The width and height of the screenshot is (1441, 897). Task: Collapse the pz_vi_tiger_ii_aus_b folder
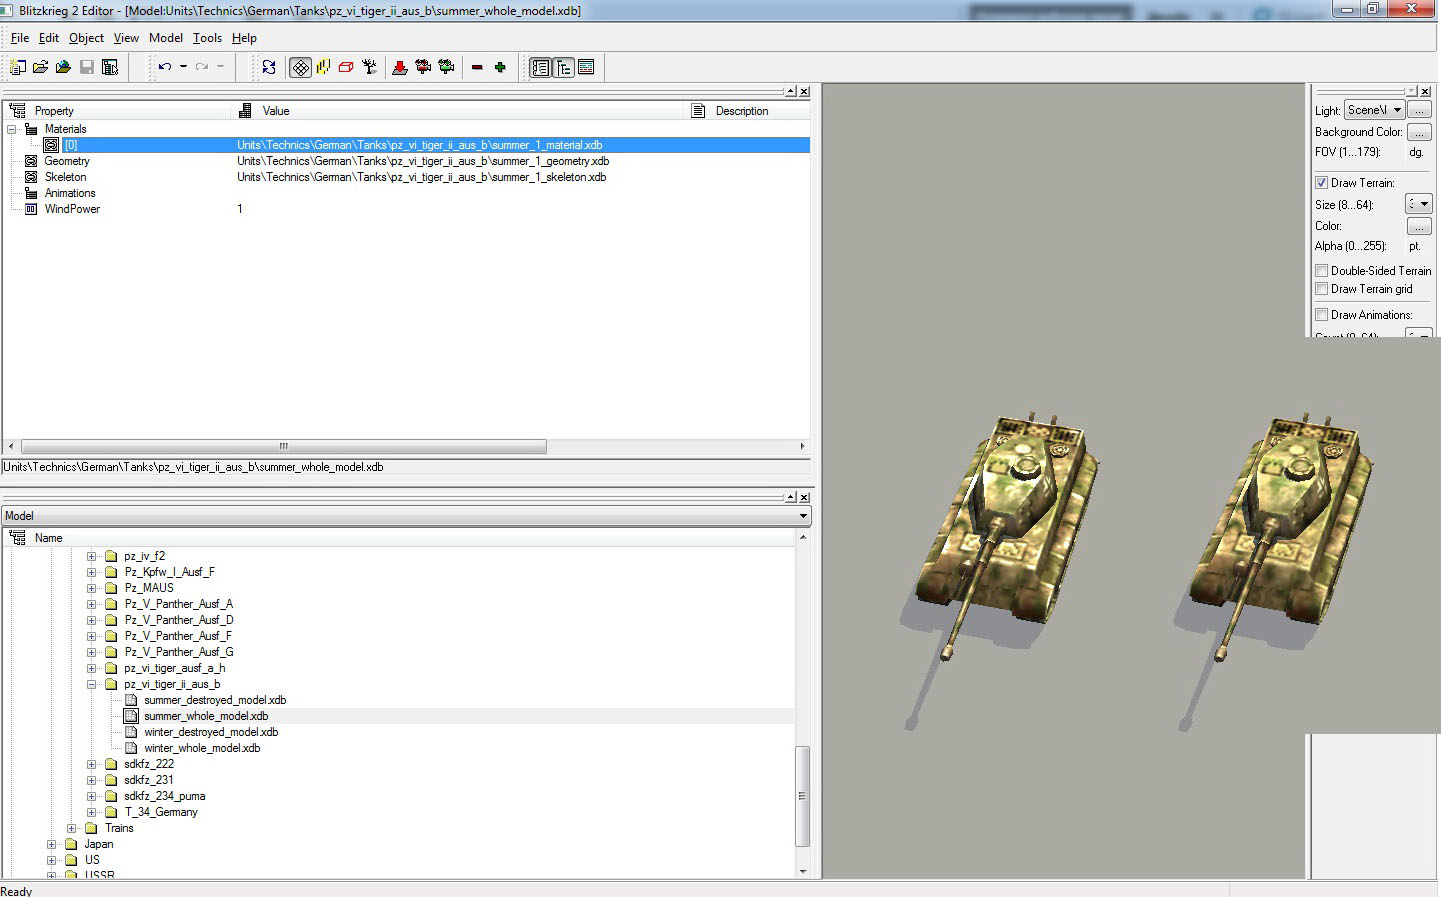click(91, 684)
